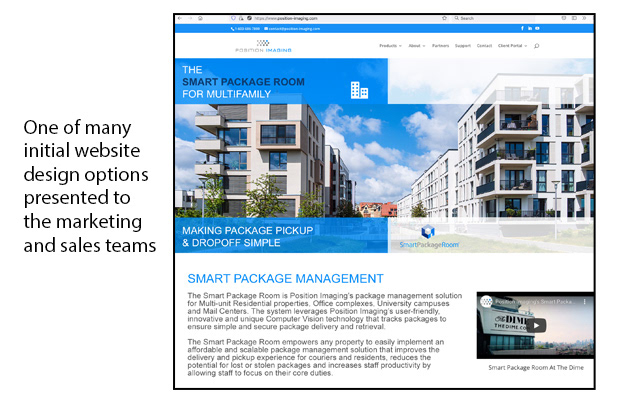Image resolution: width=620 pixels, height=403 pixels.
Task: Go back using browser back arrow
Action: pyautogui.click(x=180, y=18)
